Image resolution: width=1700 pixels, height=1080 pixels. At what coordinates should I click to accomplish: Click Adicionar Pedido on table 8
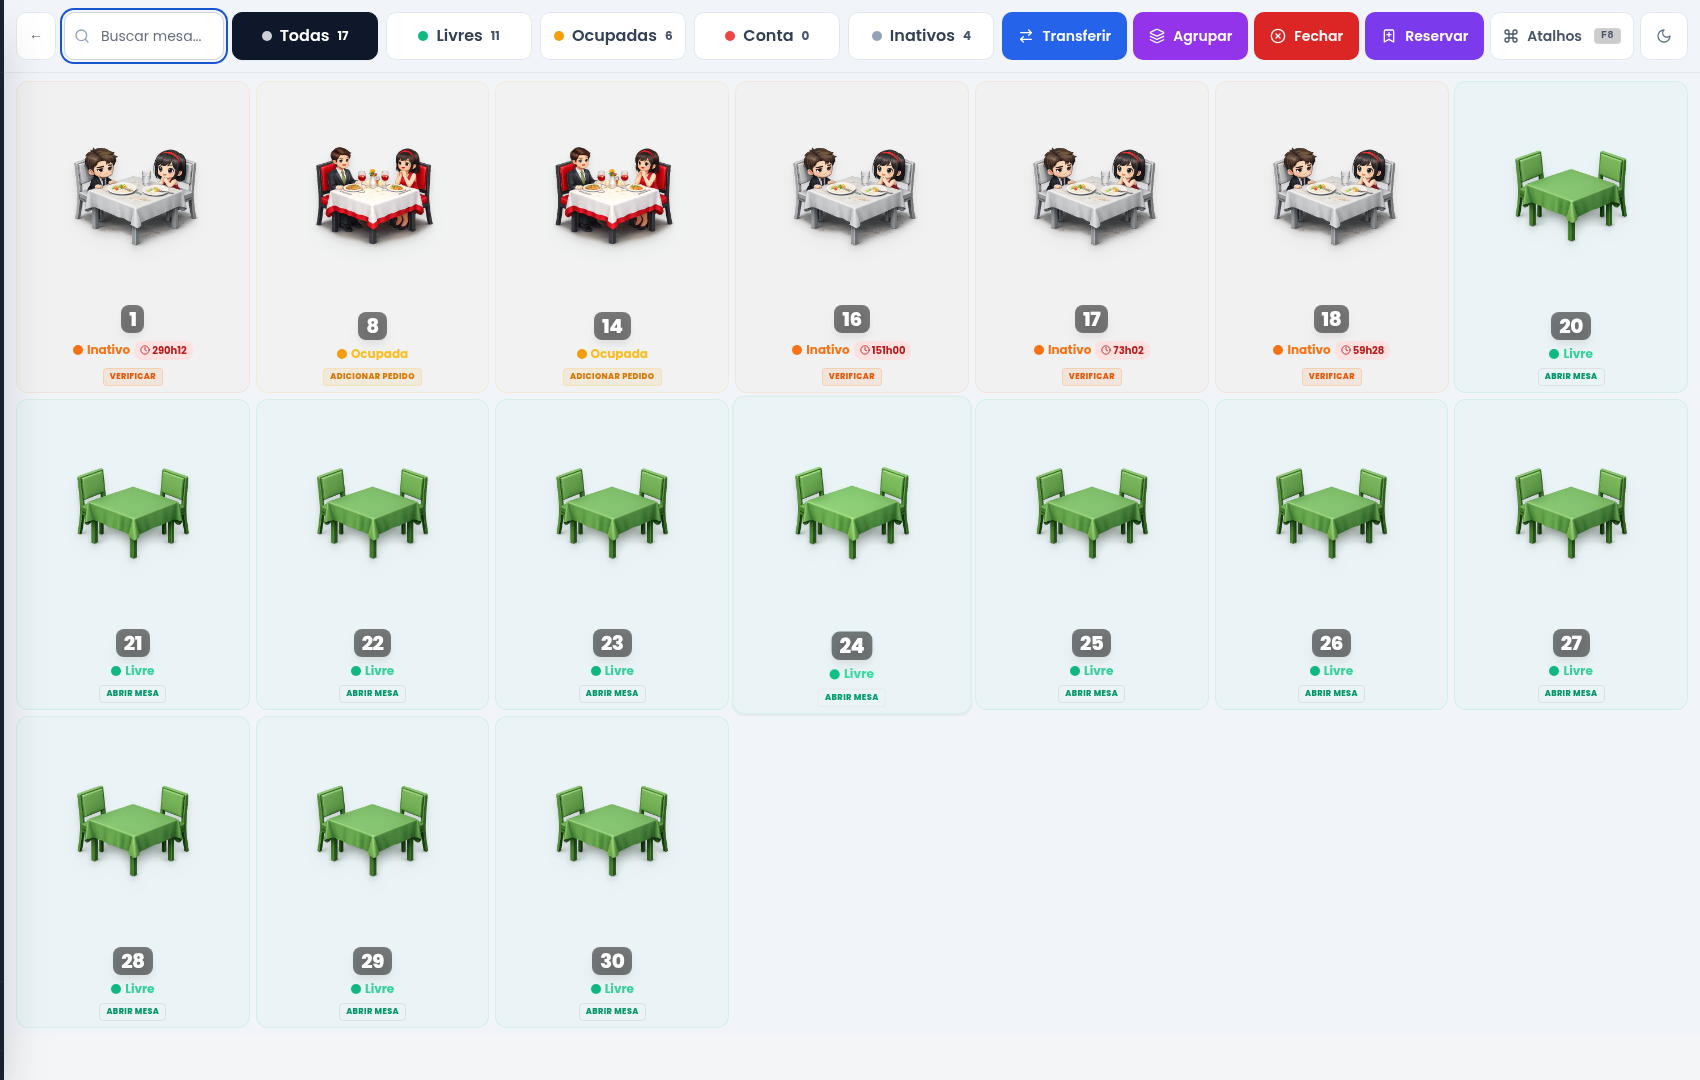[373, 377]
